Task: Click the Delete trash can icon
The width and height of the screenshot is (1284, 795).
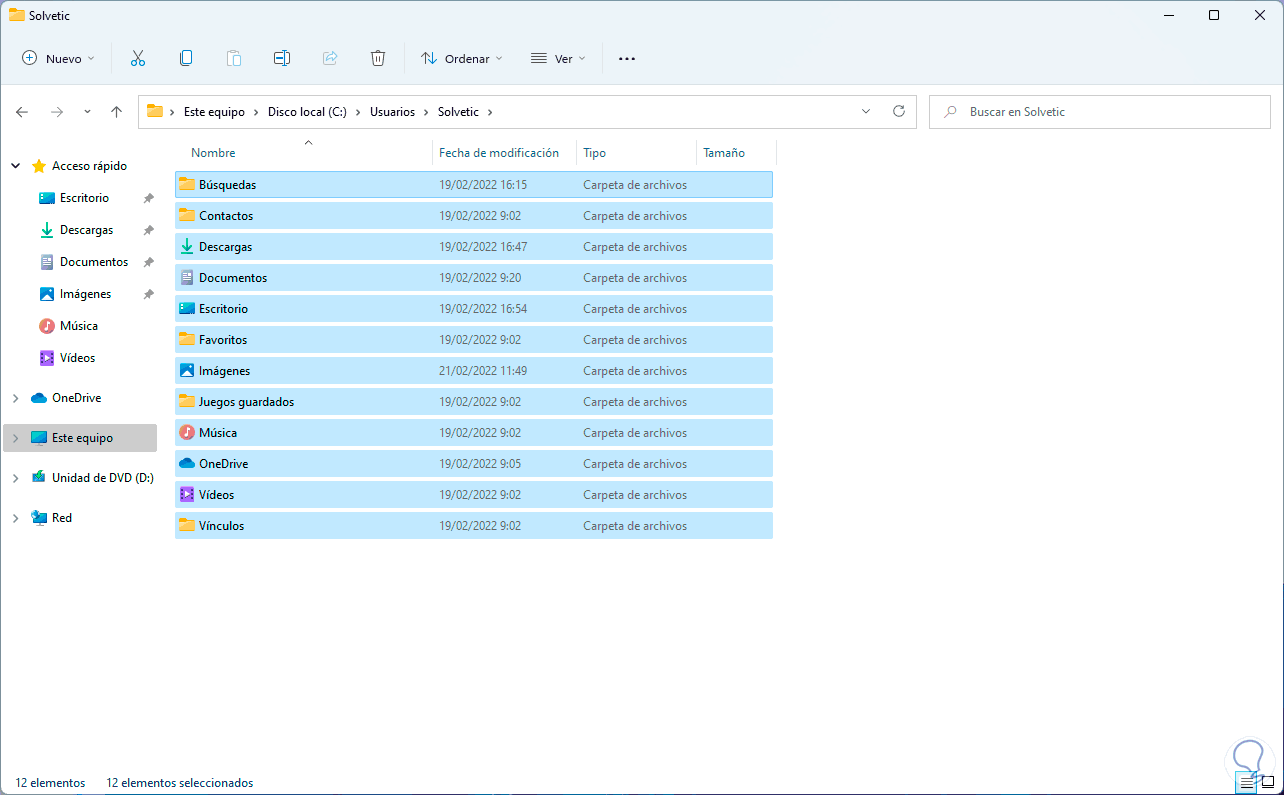Action: [378, 59]
